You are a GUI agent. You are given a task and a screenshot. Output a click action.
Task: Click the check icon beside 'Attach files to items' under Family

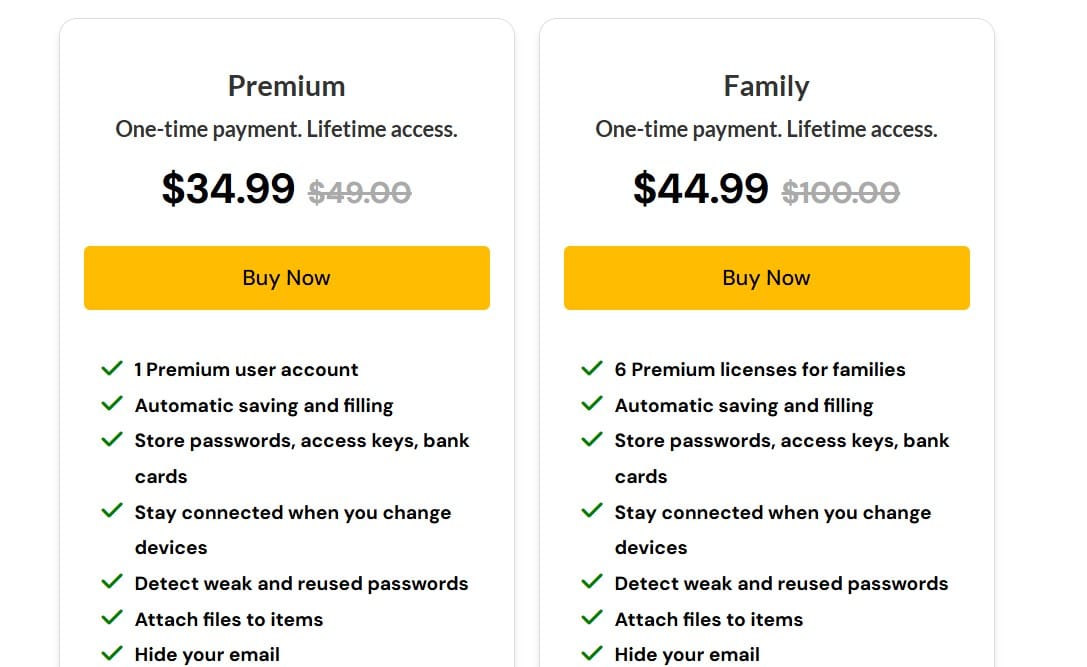coord(592,618)
